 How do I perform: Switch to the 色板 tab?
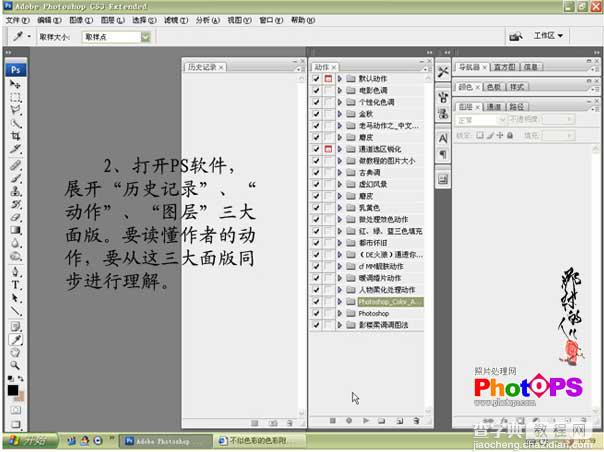493,87
